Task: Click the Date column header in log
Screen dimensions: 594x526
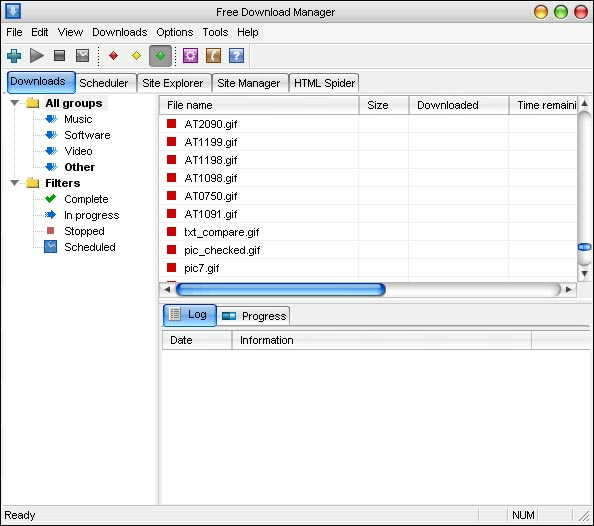Action: (x=197, y=340)
